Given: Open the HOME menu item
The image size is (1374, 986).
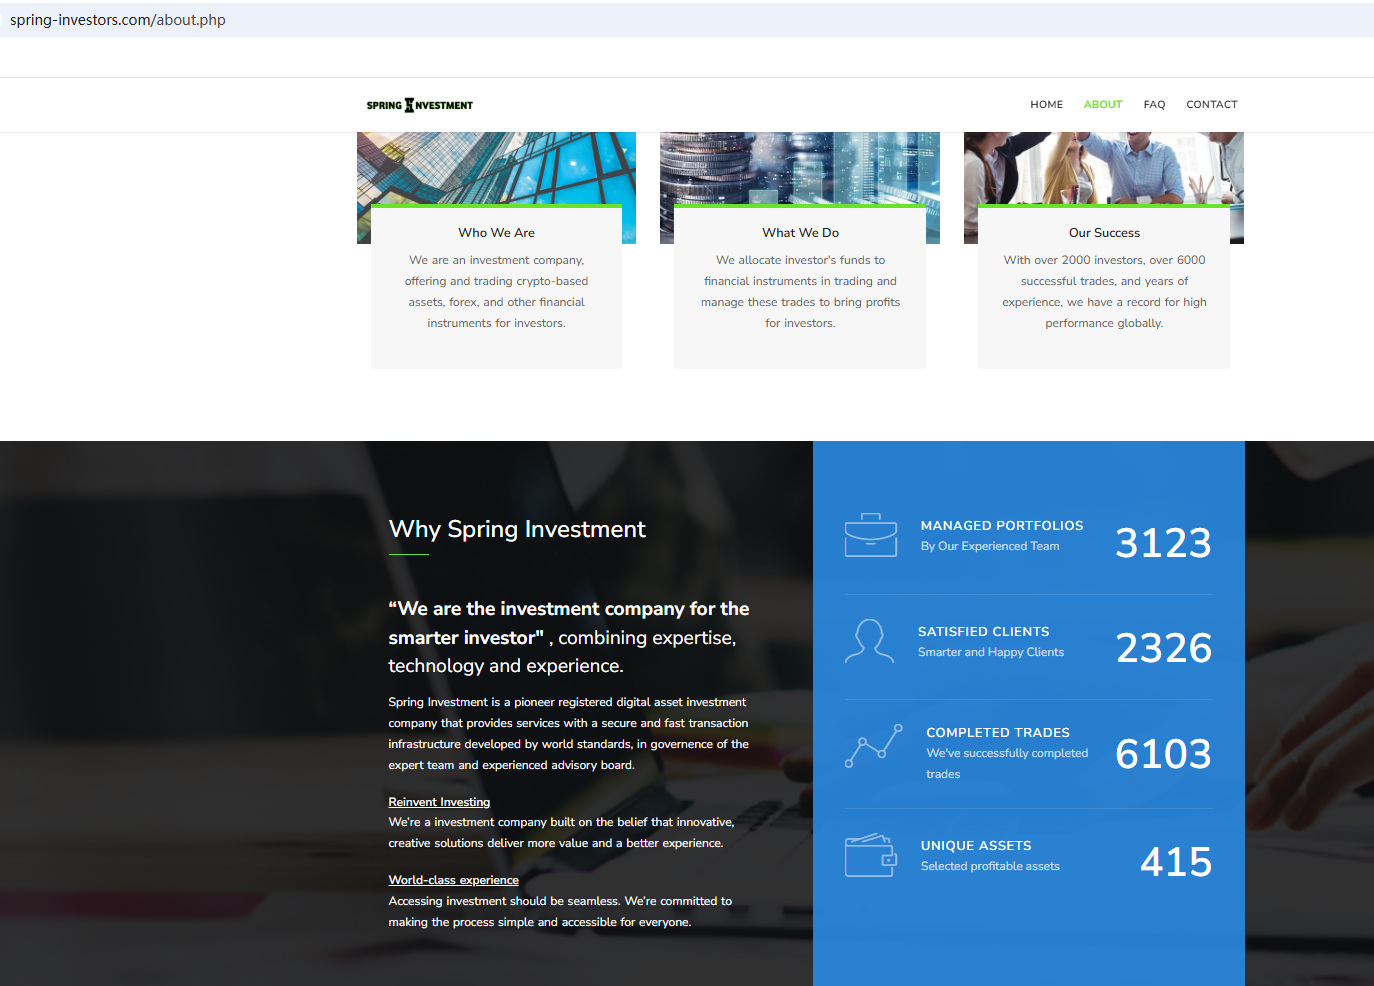Looking at the screenshot, I should [1046, 104].
